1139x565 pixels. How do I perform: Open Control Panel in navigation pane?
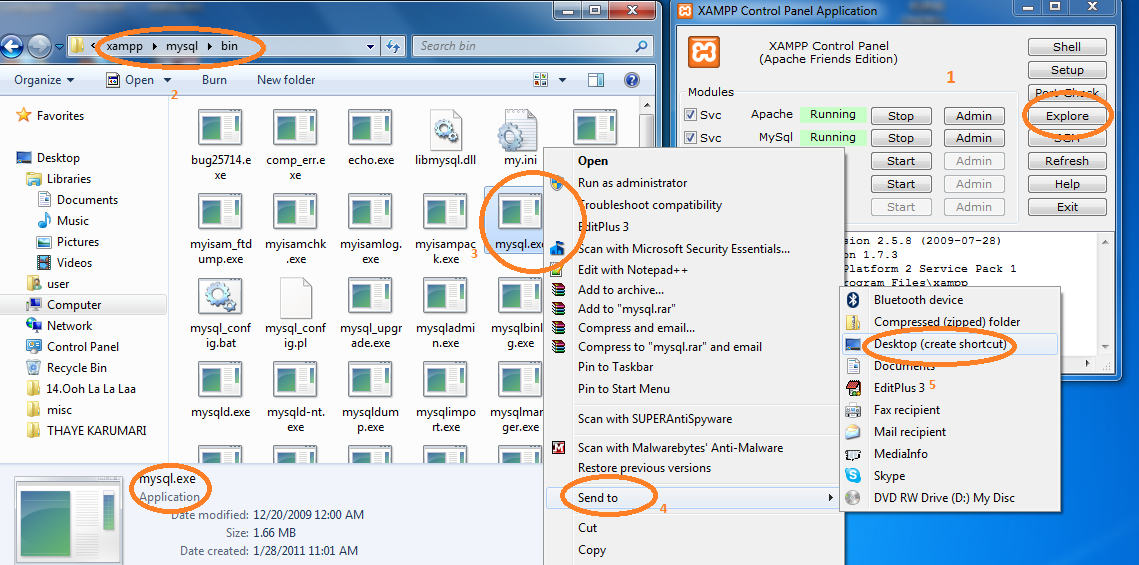[83, 346]
